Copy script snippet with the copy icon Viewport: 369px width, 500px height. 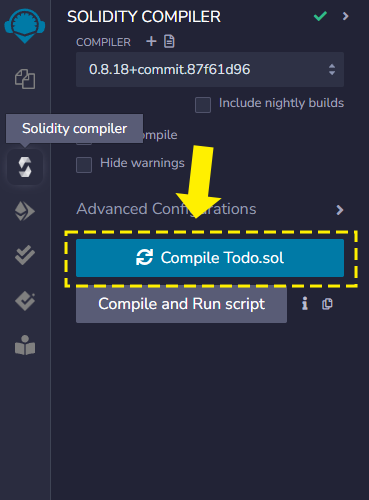click(327, 304)
